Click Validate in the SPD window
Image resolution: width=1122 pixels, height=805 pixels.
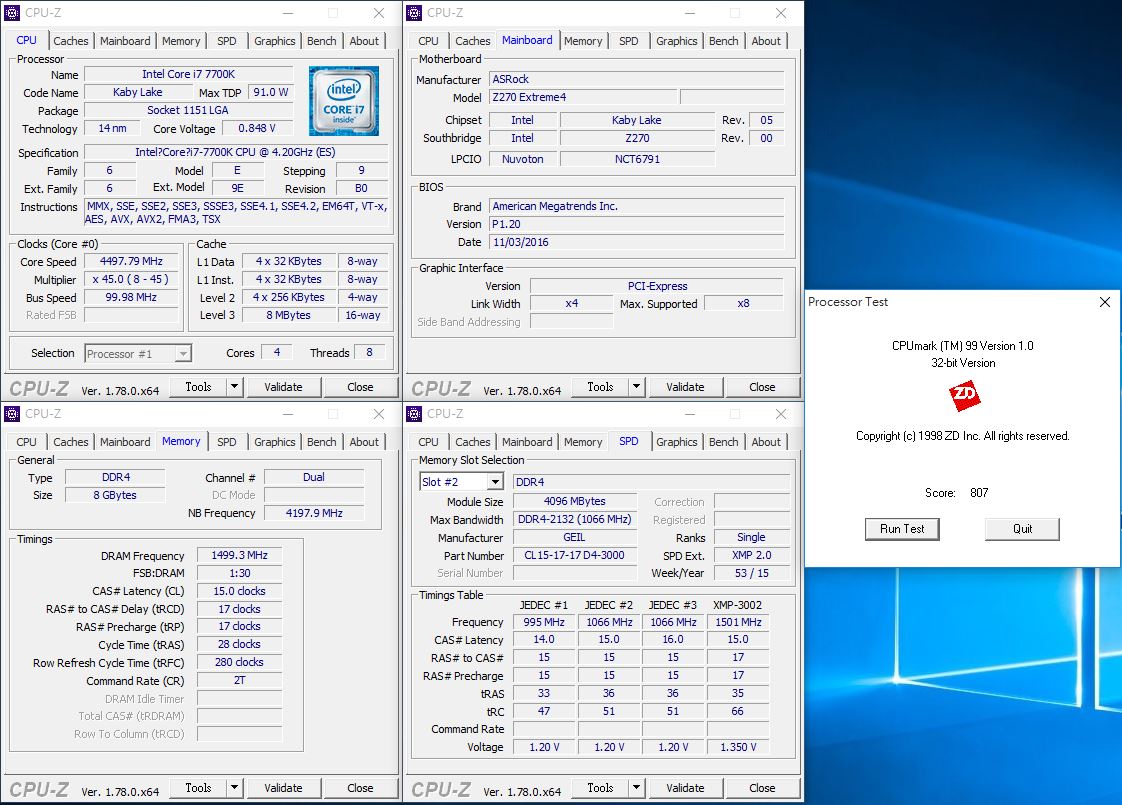pyautogui.click(x=686, y=788)
